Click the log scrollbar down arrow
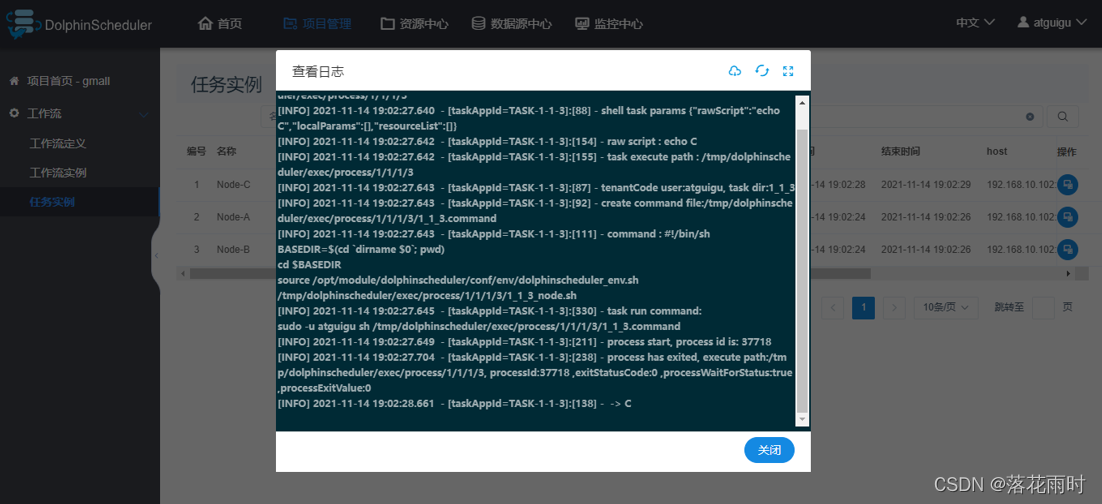The width and height of the screenshot is (1102, 504). [801, 420]
